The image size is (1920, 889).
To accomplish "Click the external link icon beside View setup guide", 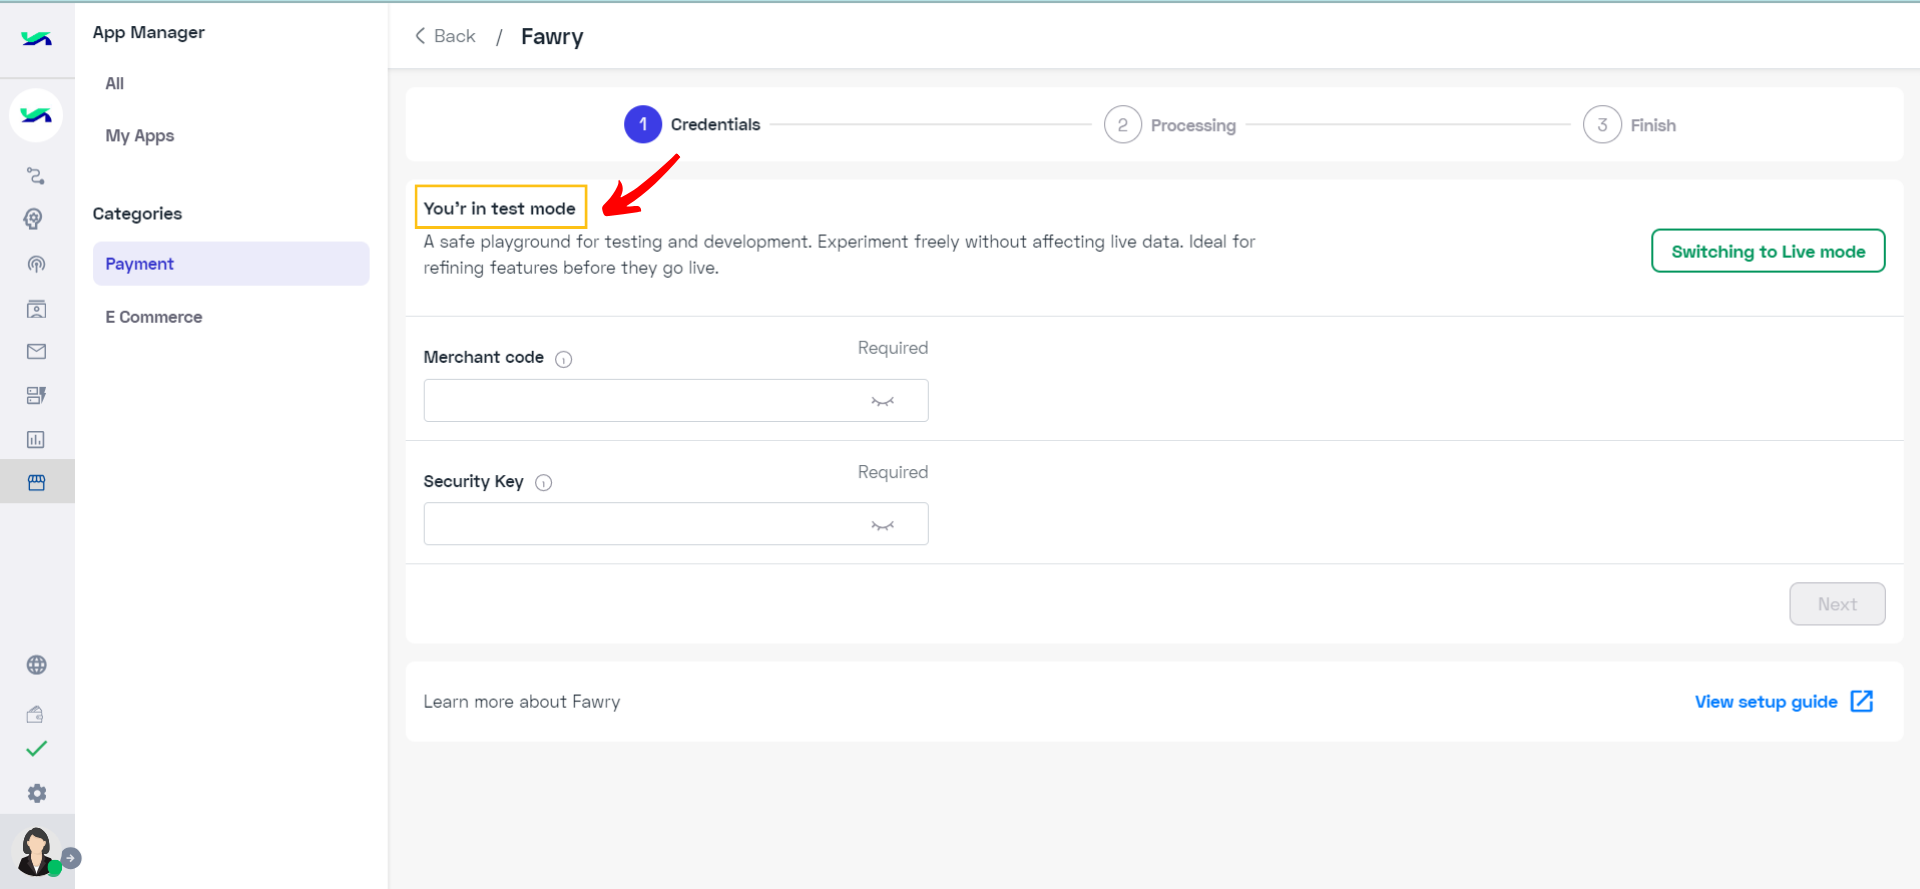I will pyautogui.click(x=1862, y=701).
